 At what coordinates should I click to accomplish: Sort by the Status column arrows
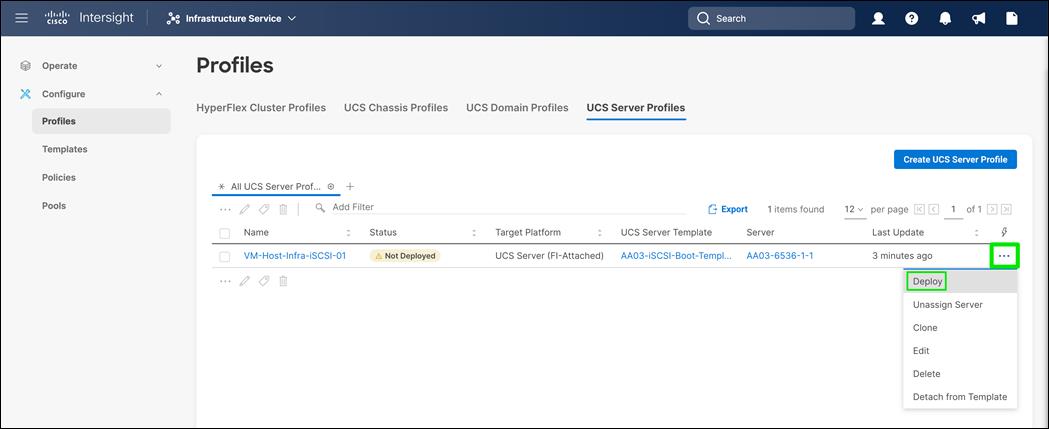coord(474,233)
